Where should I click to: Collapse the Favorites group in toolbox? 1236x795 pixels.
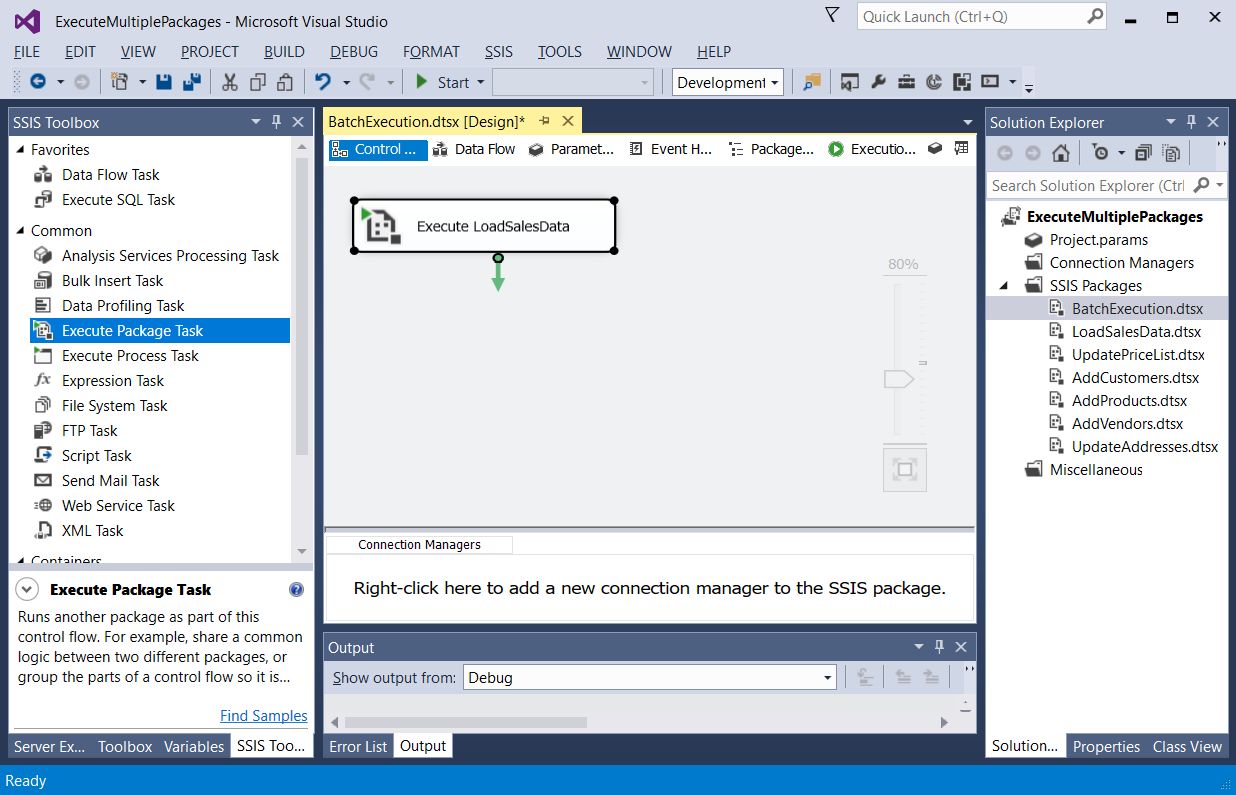[20, 149]
